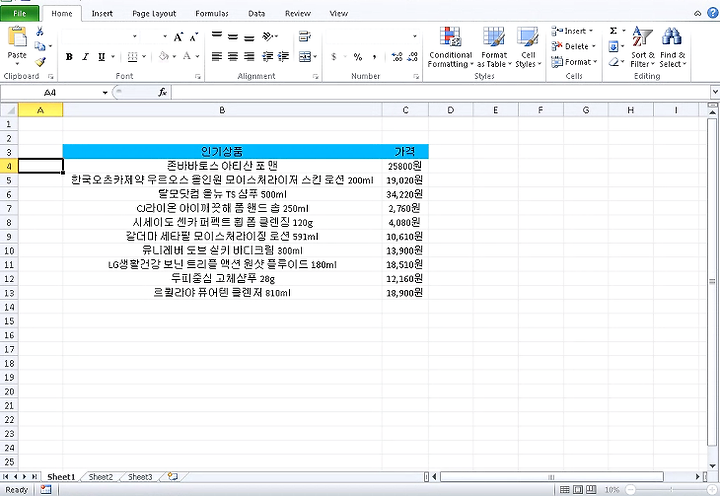Switch to the Review tab
Image resolution: width=720 pixels, height=496 pixels.
[x=298, y=13]
